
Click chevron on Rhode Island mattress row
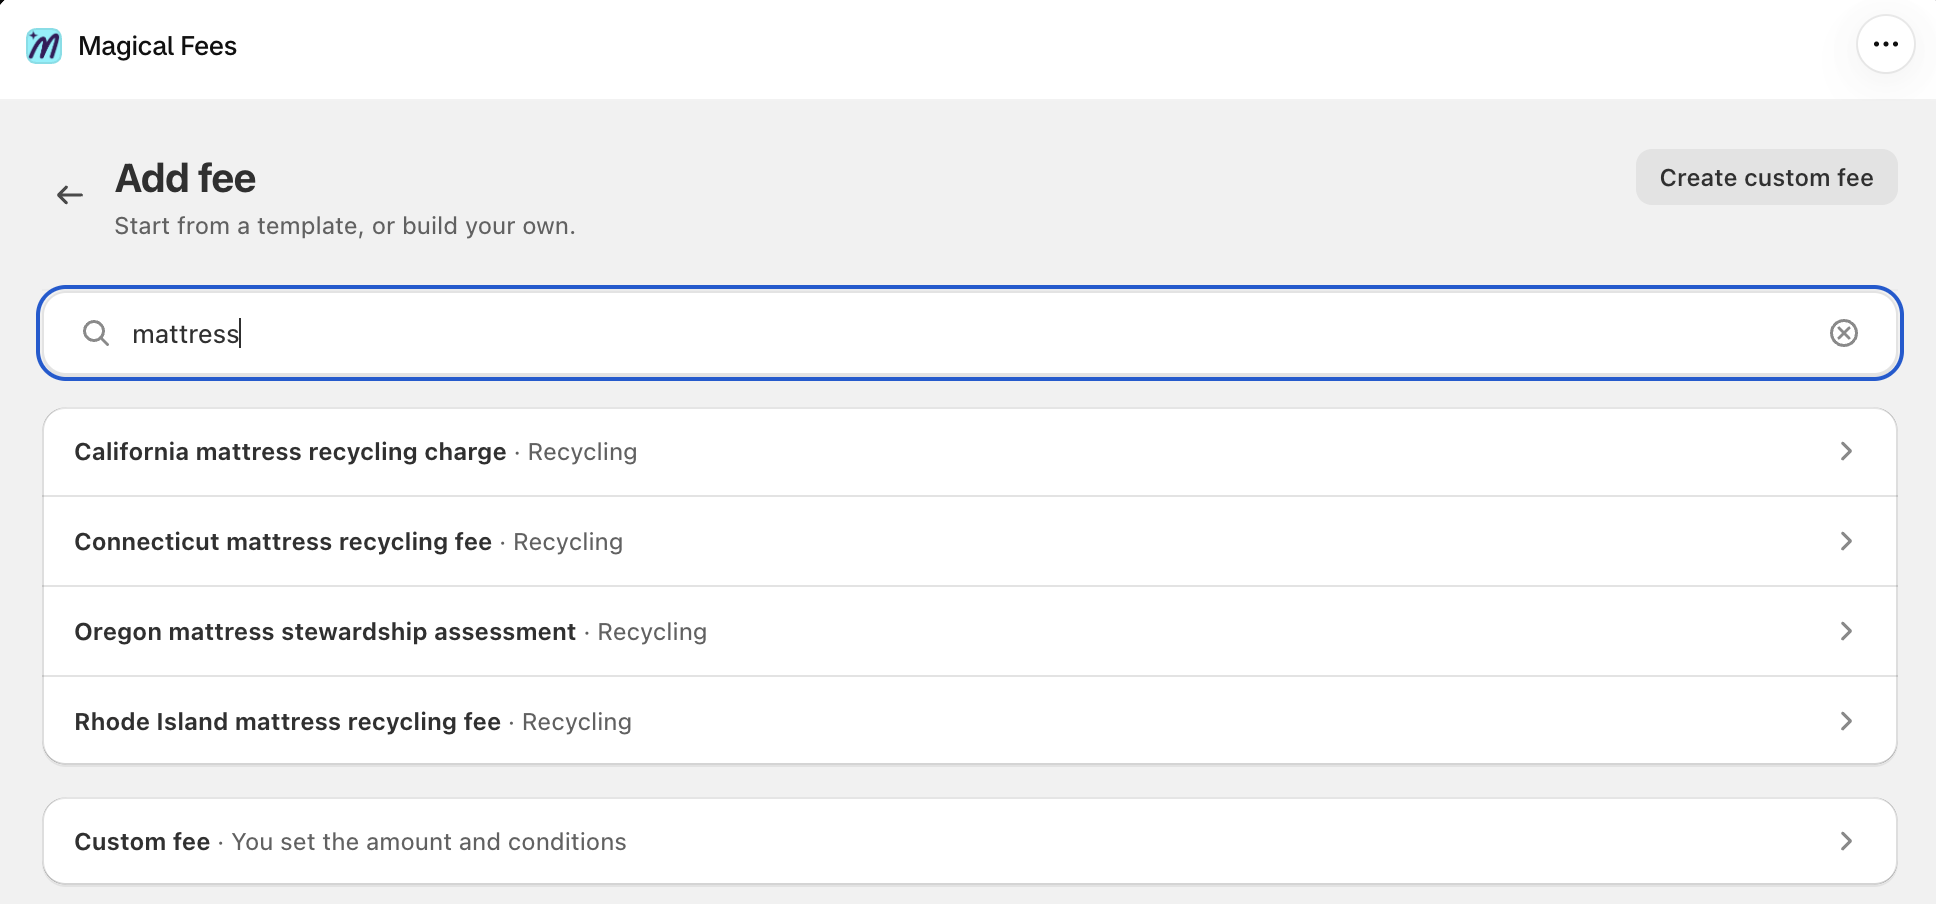point(1846,721)
